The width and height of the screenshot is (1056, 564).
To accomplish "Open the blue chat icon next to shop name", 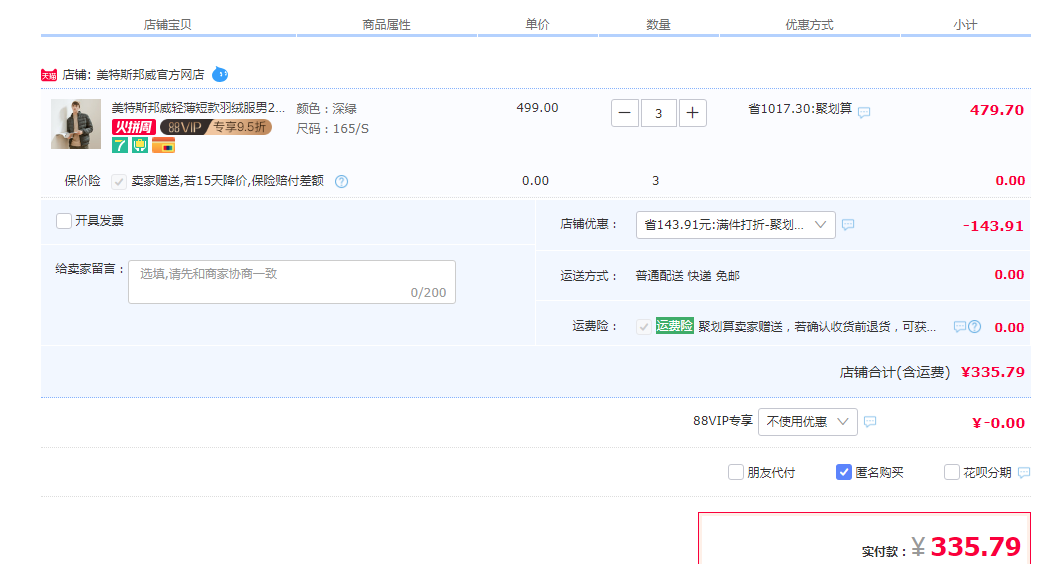I will click(220, 74).
